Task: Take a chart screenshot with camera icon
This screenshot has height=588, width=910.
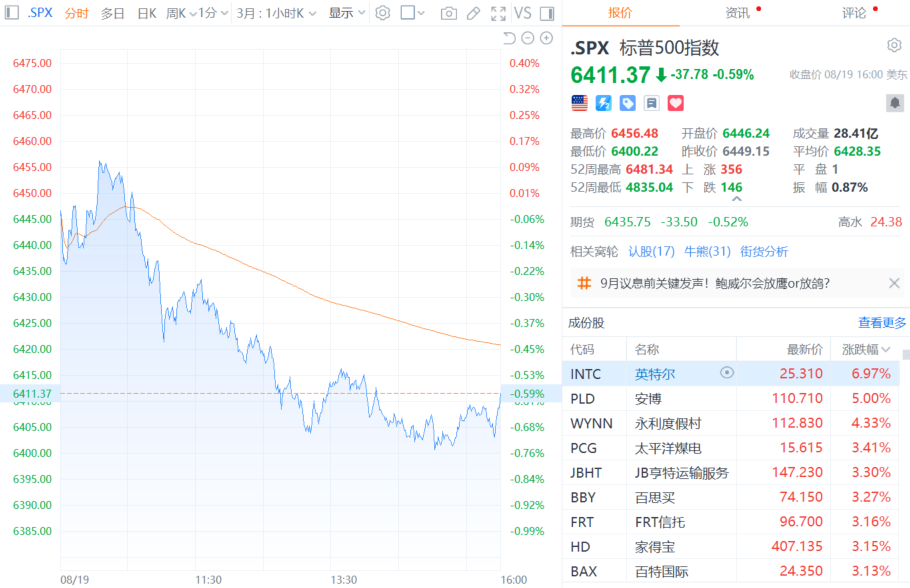Action: 449,13
